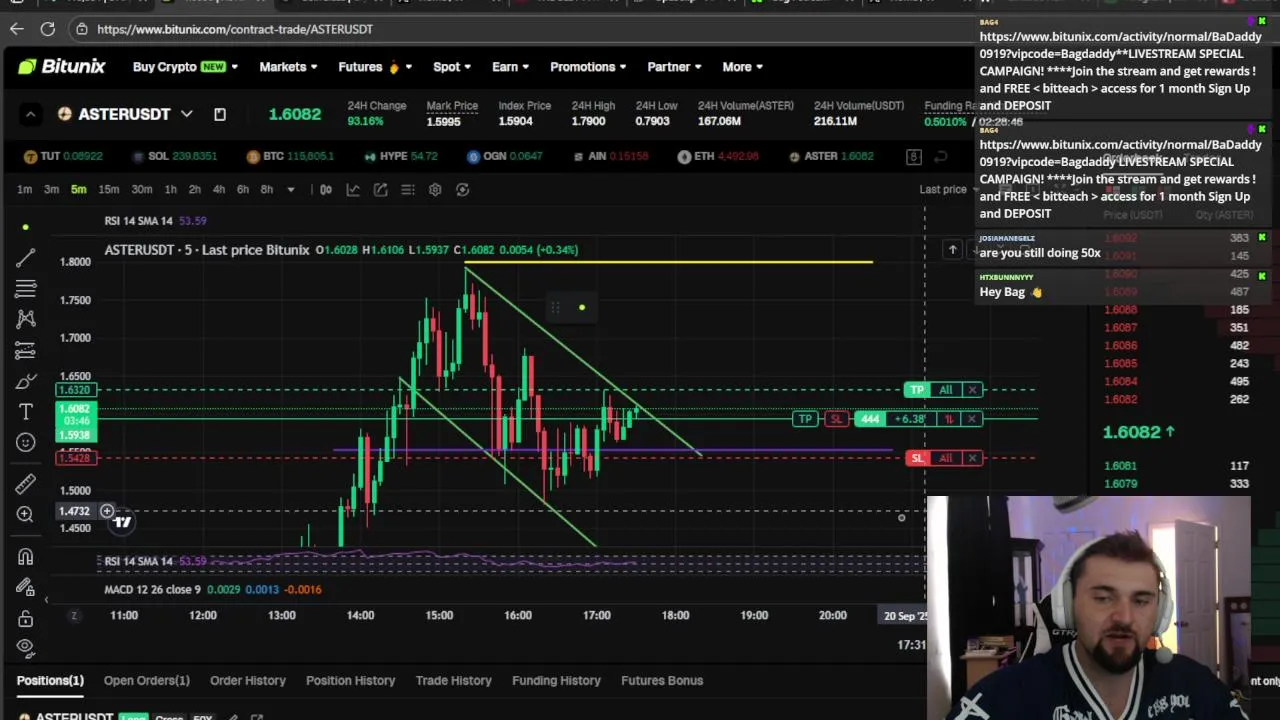Viewport: 1280px width, 720px height.
Task: Open the forecasting and position tool
Action: (x=26, y=350)
